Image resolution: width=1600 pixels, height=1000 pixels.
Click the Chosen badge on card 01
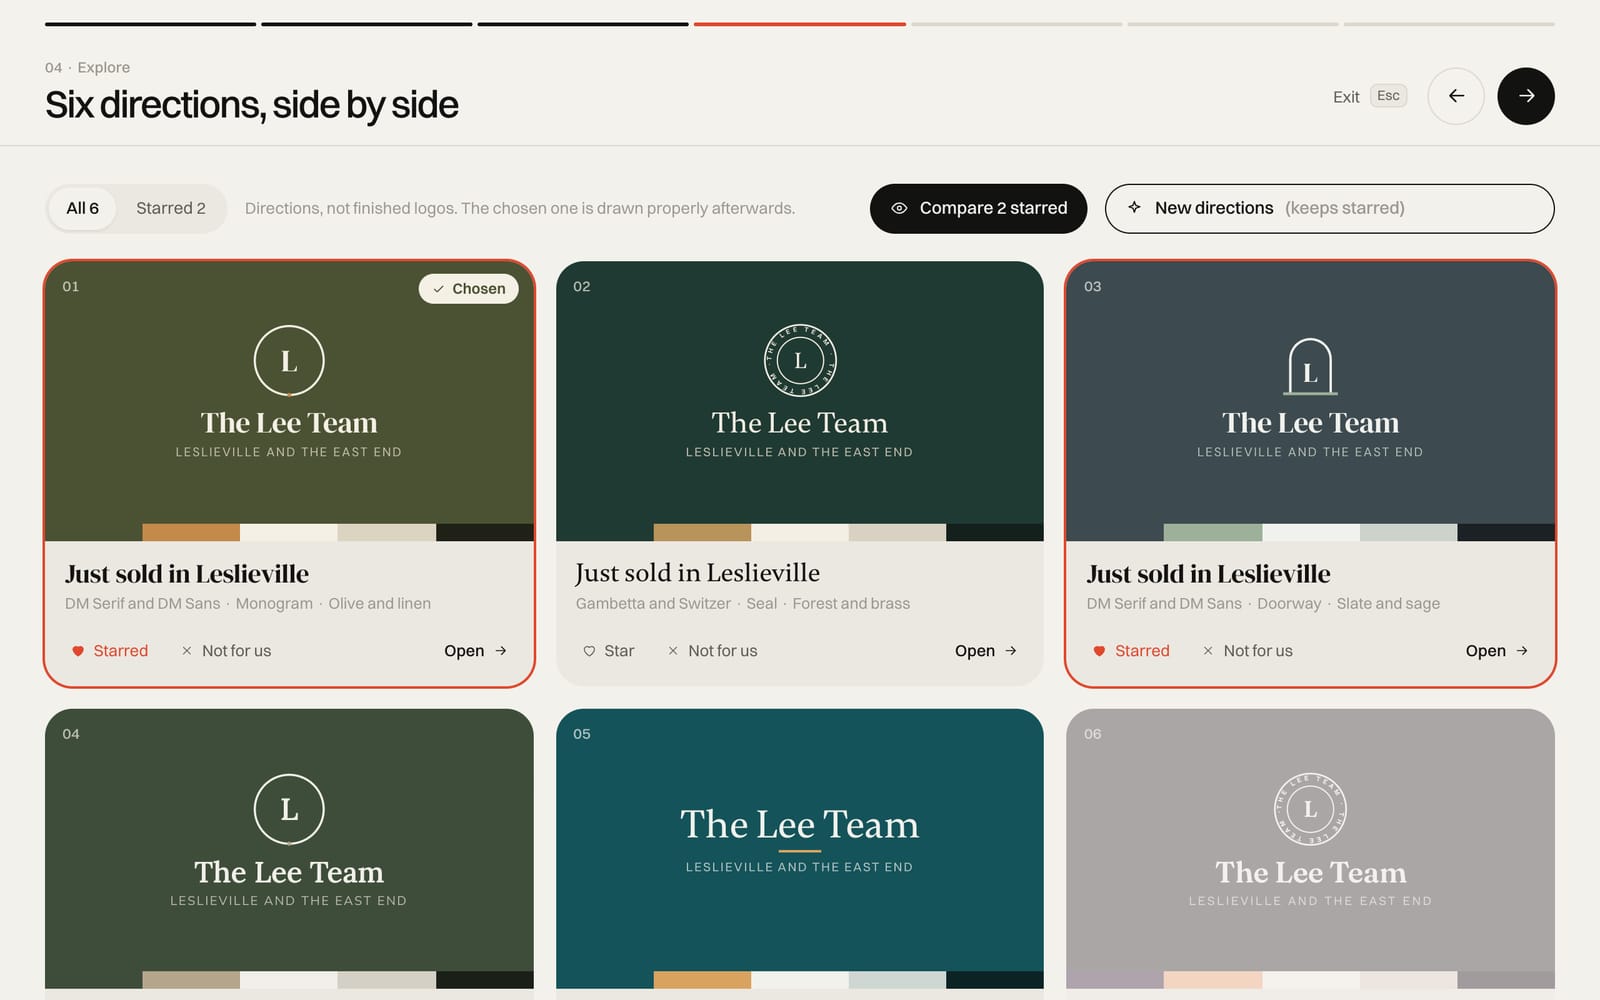[x=468, y=288]
